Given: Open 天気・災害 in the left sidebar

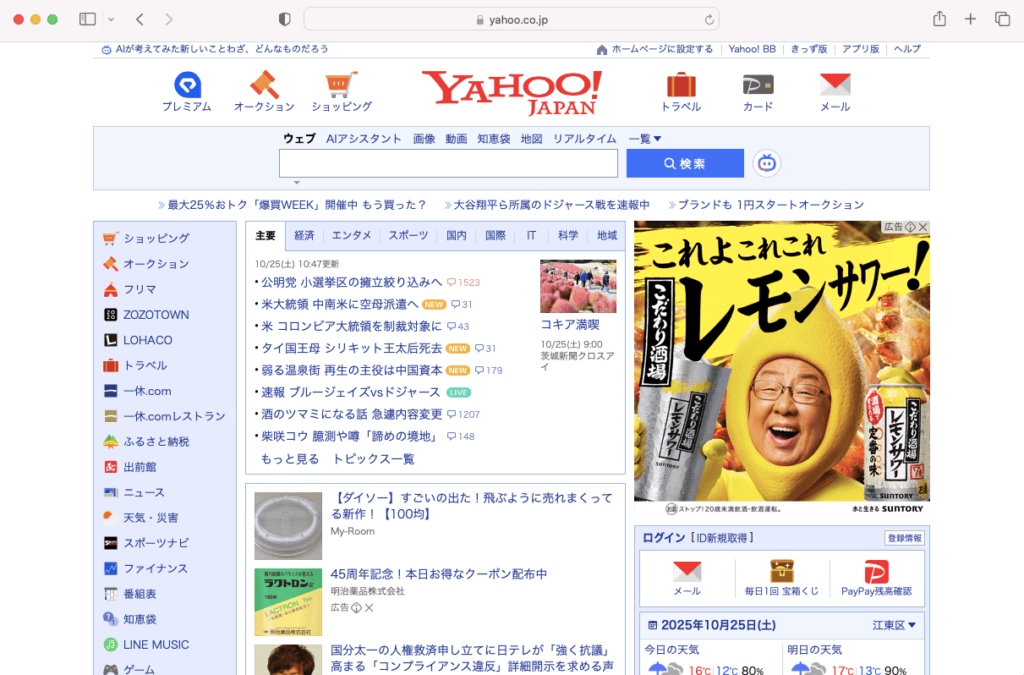Looking at the screenshot, I should click(151, 518).
